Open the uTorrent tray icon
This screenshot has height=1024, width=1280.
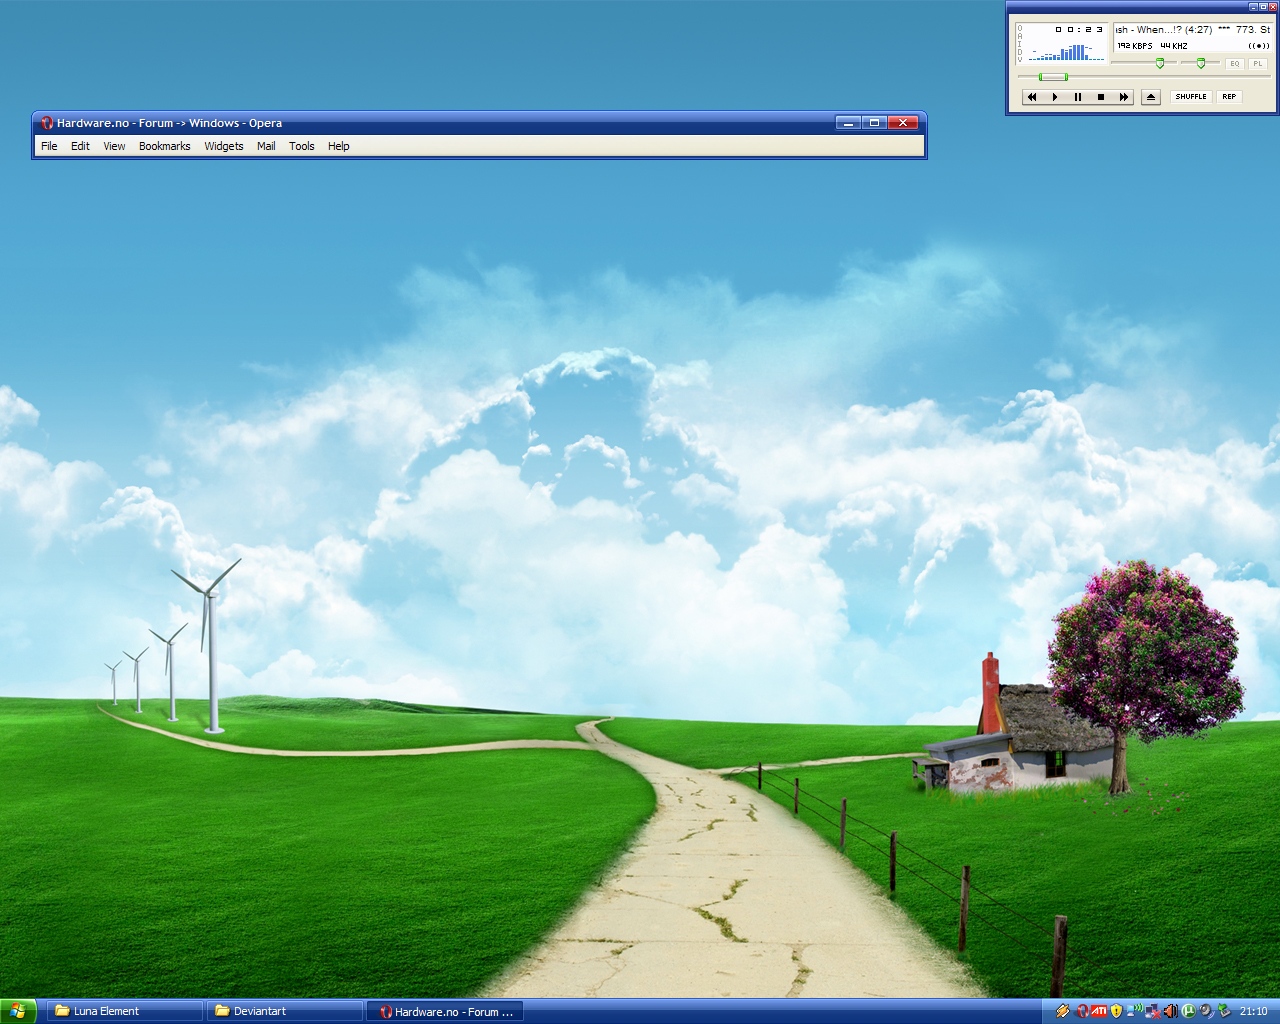1189,1011
